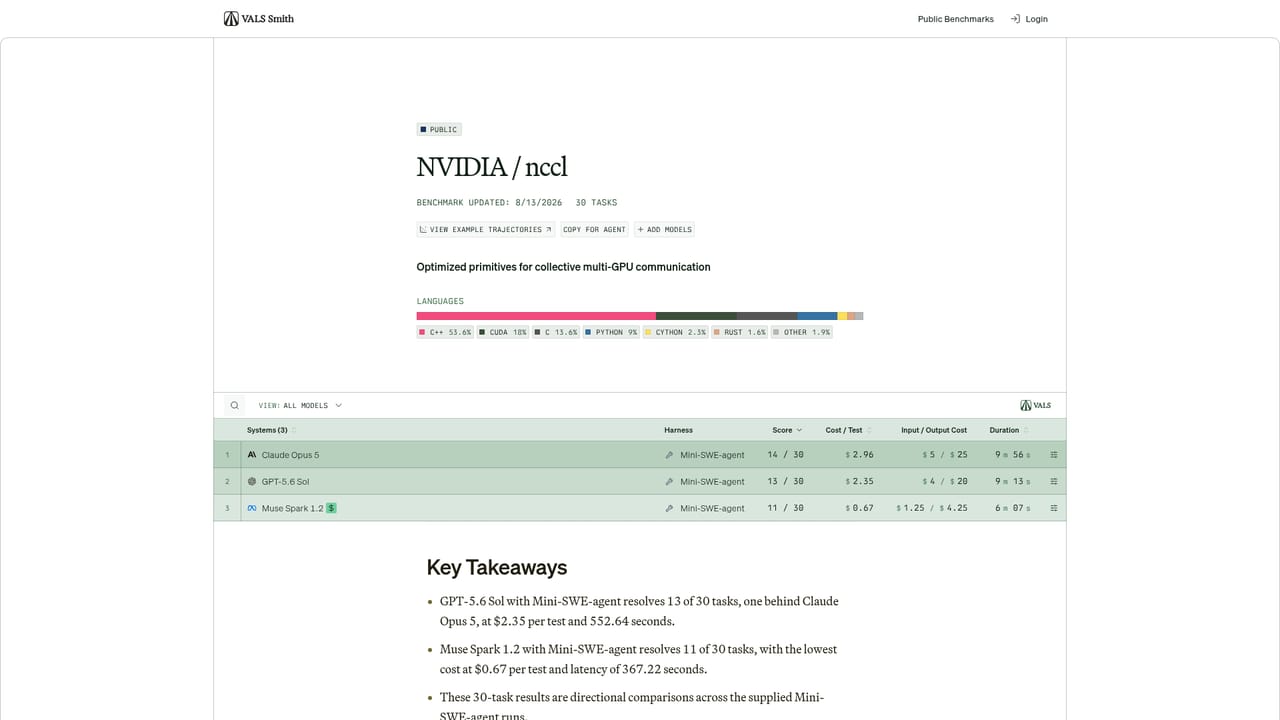1280x720 pixels.
Task: Click the green dollar badge beside Muse Spark
Action: pos(331,508)
